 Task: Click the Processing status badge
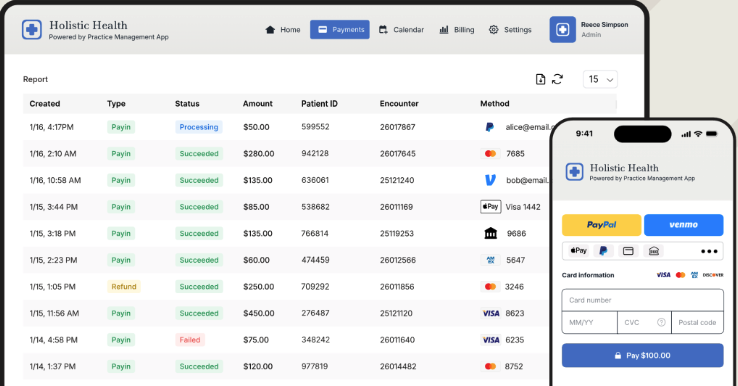199,127
